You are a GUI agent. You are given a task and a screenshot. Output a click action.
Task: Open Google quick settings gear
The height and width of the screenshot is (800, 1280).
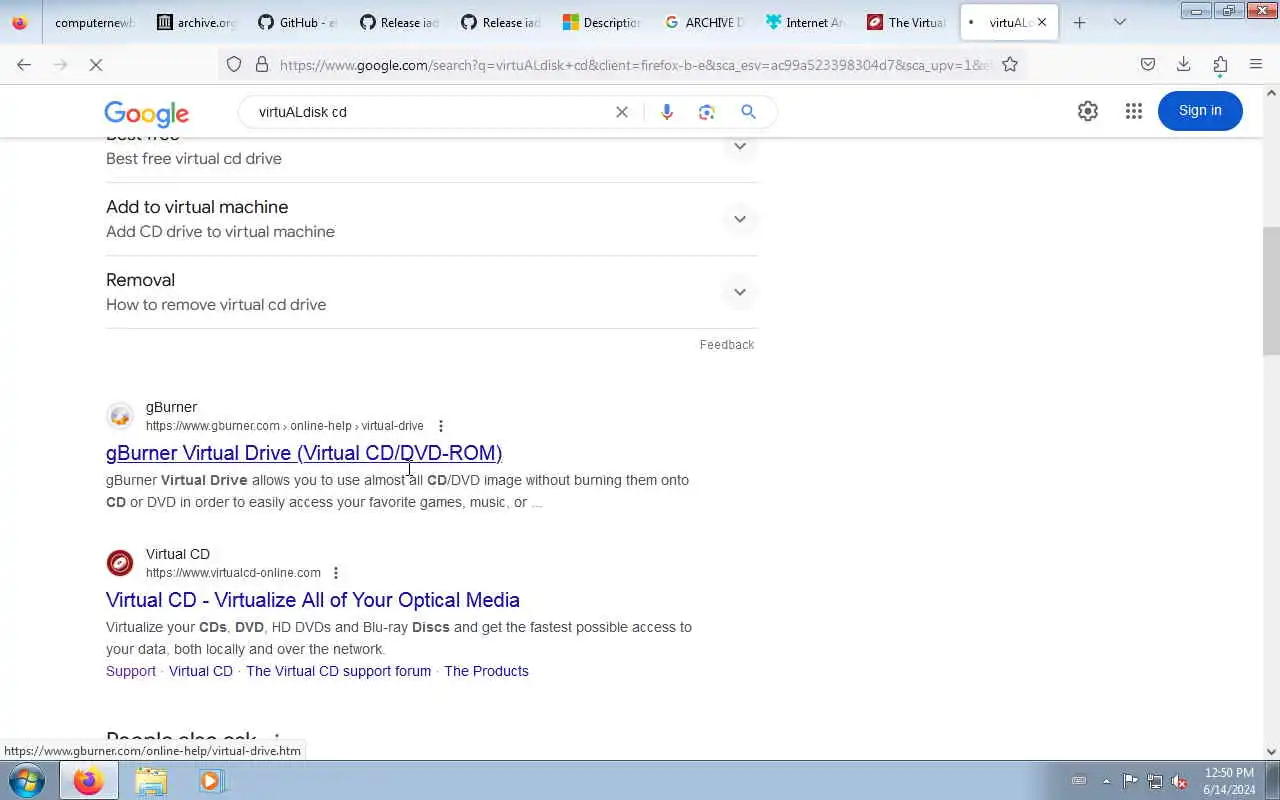[1088, 111]
